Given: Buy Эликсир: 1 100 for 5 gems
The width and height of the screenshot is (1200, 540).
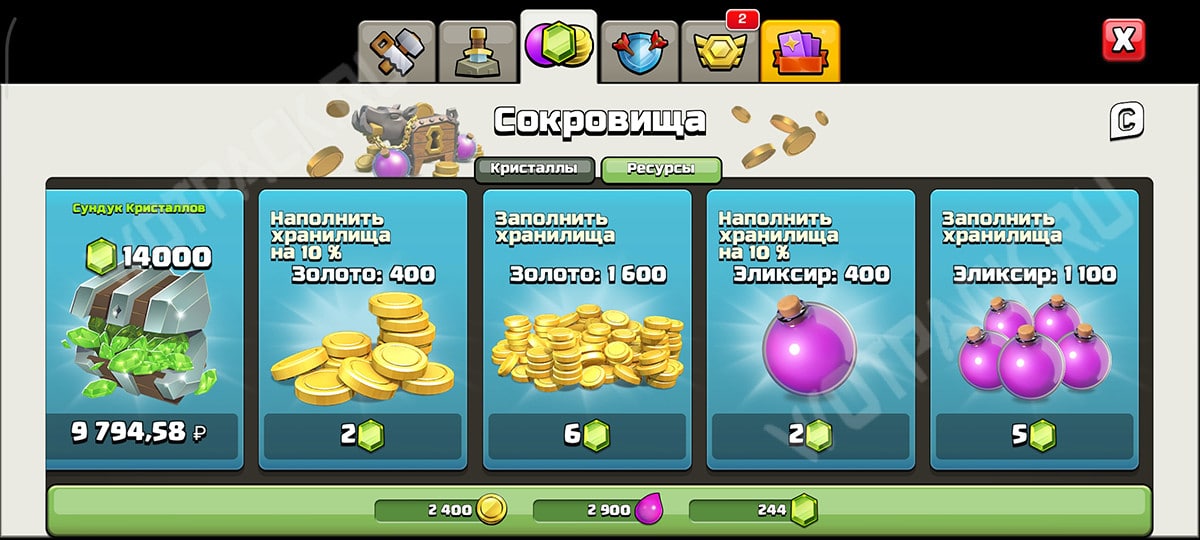Looking at the screenshot, I should 1035,436.
